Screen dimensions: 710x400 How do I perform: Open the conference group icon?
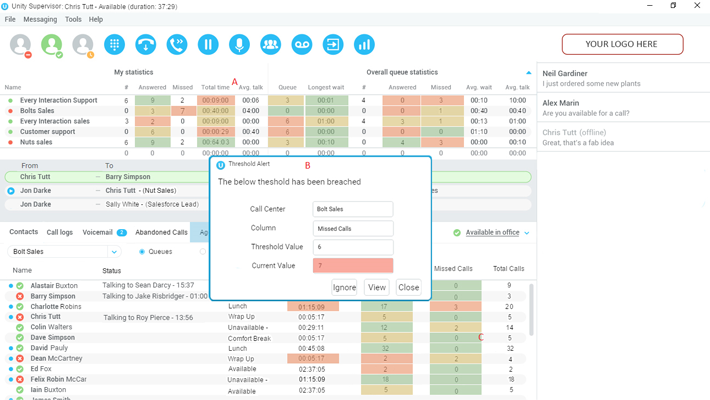pos(270,45)
